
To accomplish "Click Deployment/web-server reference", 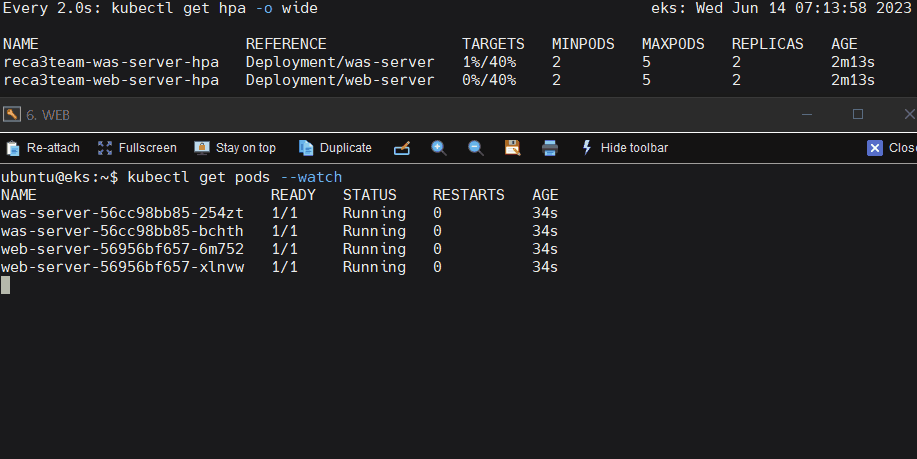I will point(340,80).
